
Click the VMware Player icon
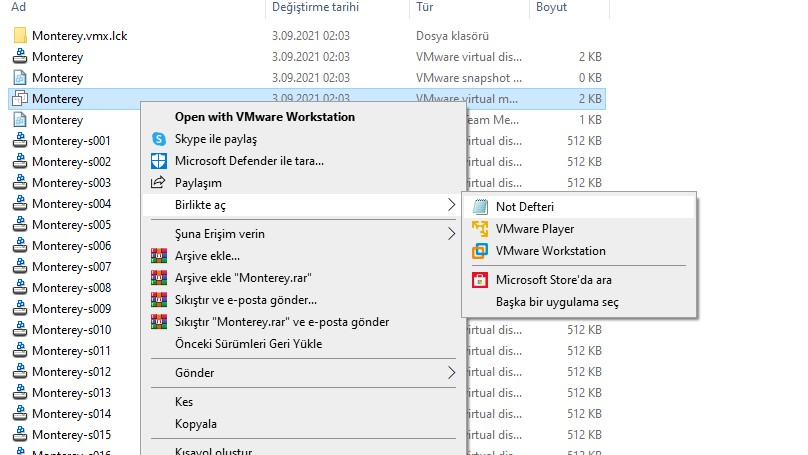click(480, 229)
